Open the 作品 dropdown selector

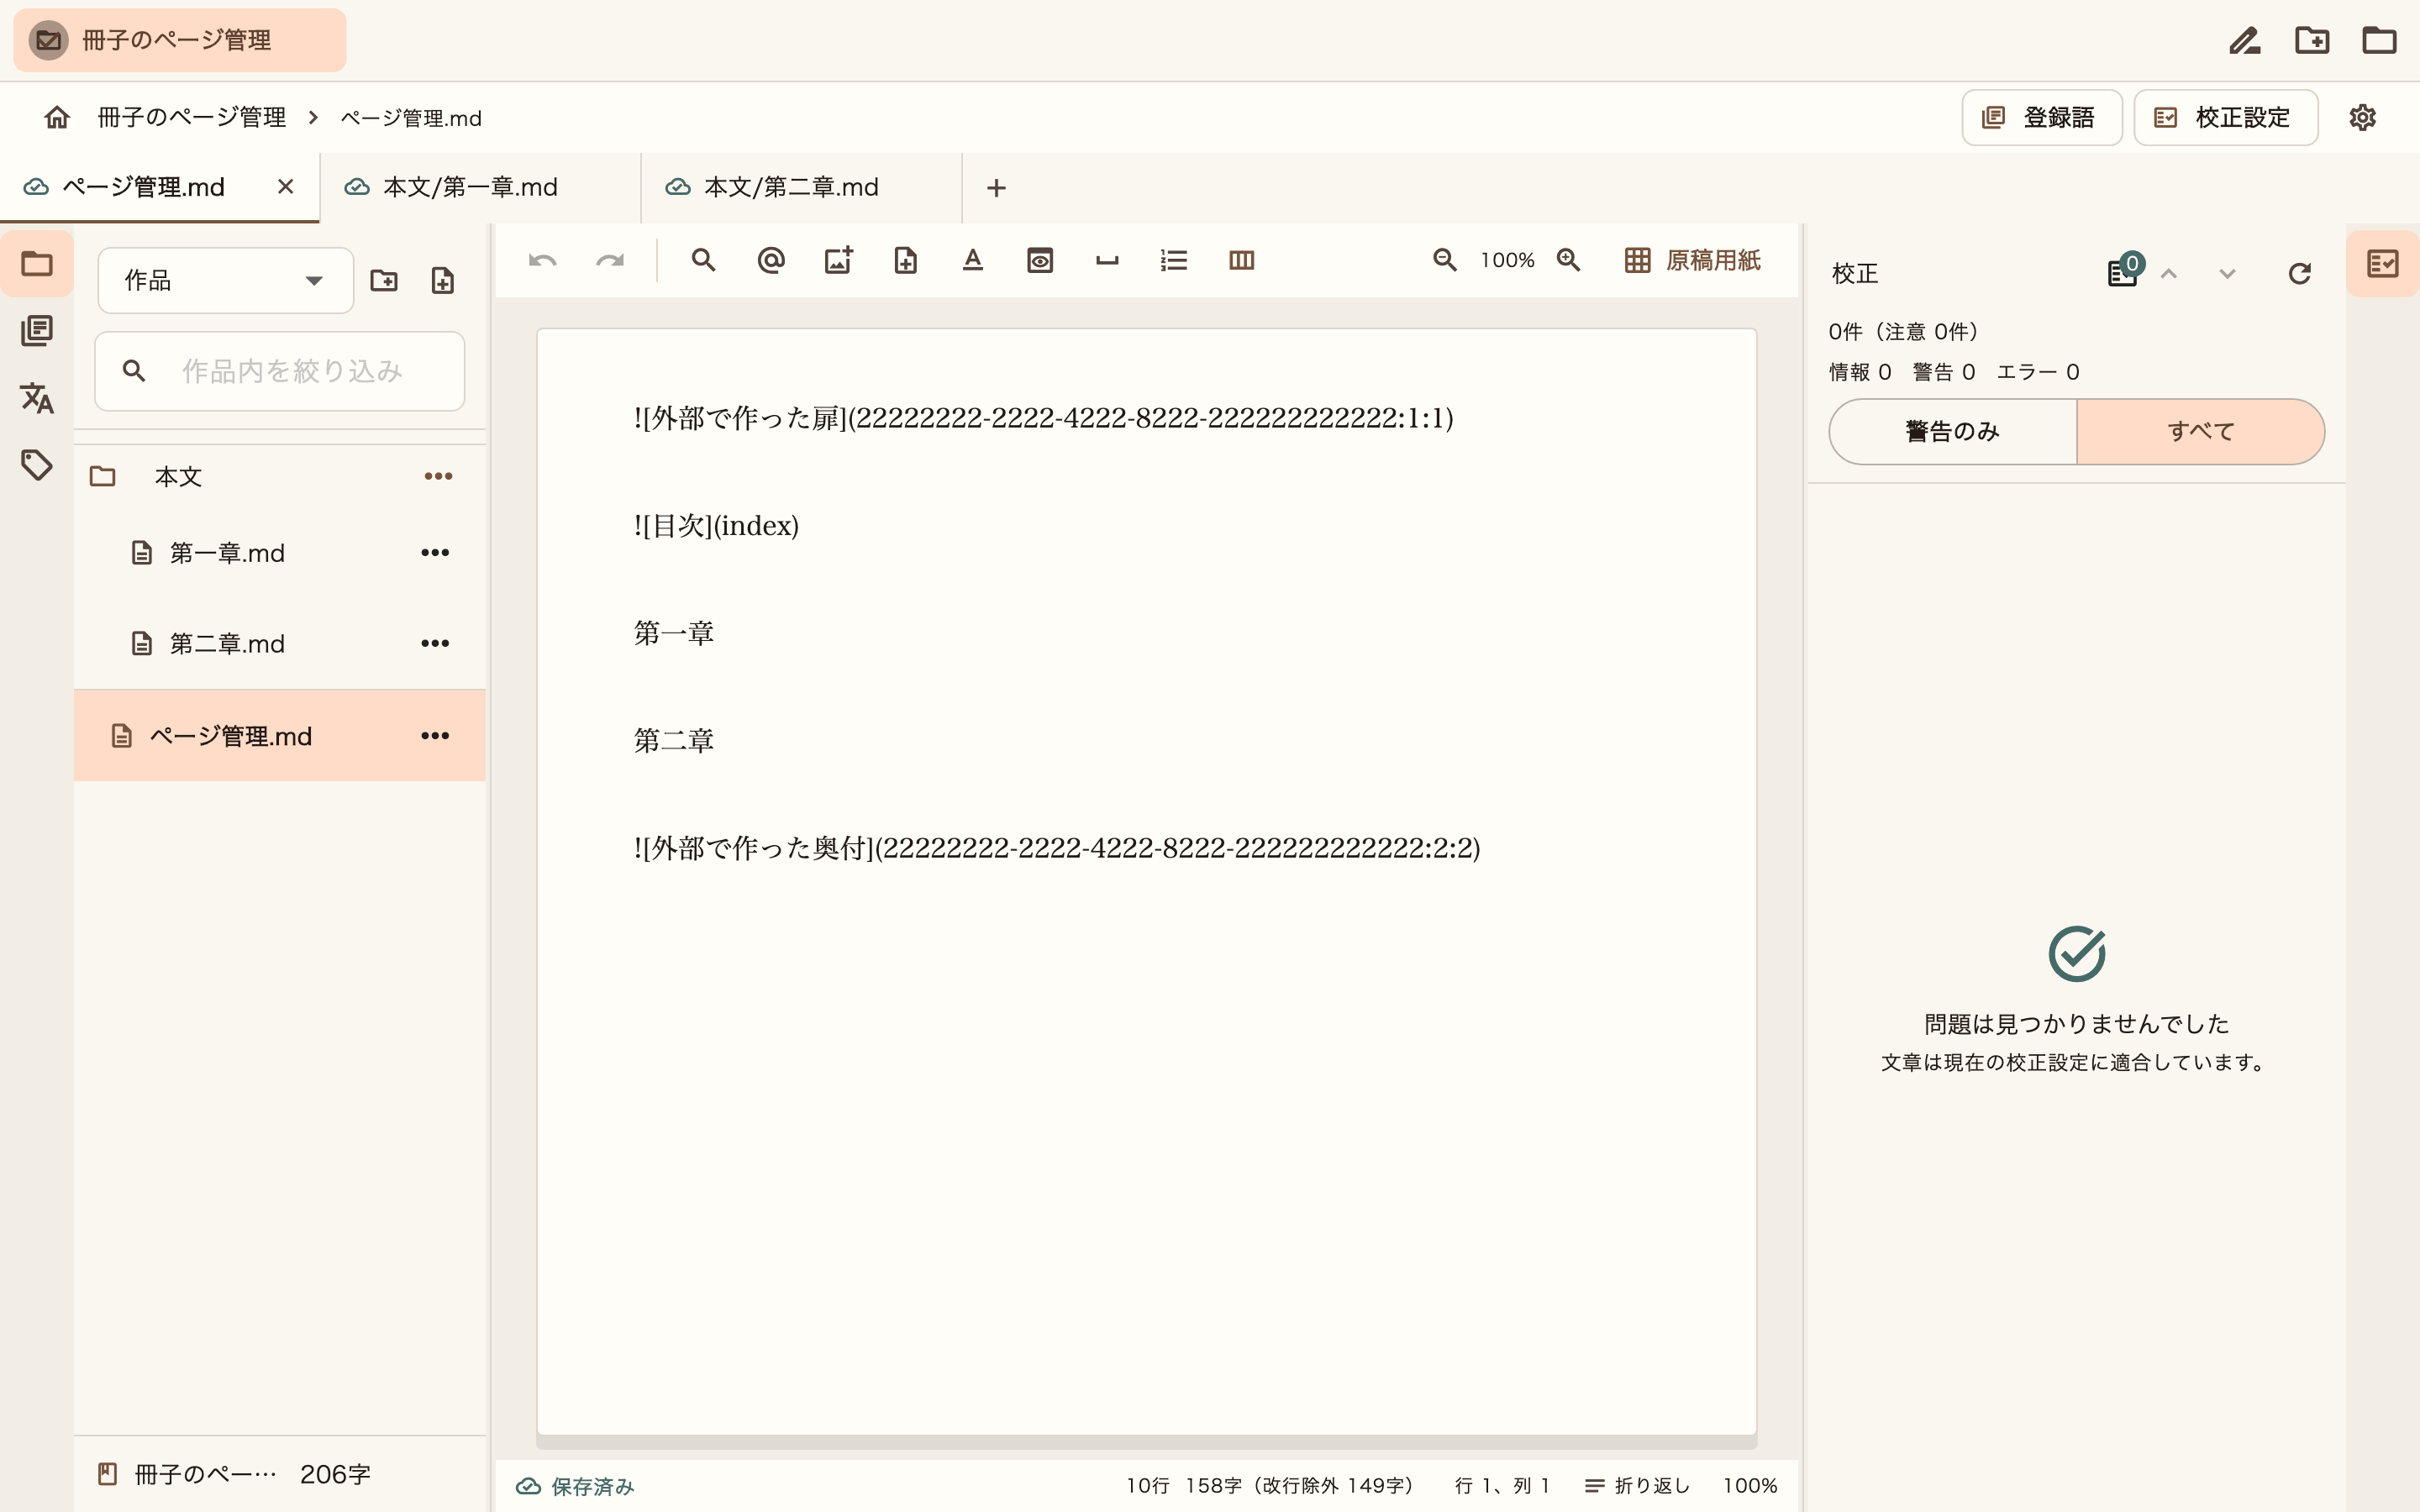pos(225,281)
